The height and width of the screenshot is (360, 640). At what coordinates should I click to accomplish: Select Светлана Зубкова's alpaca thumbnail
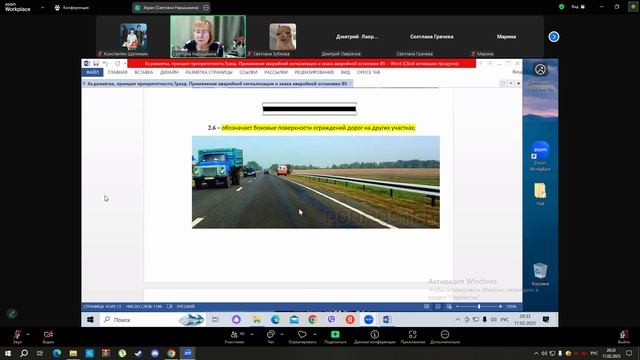point(283,37)
